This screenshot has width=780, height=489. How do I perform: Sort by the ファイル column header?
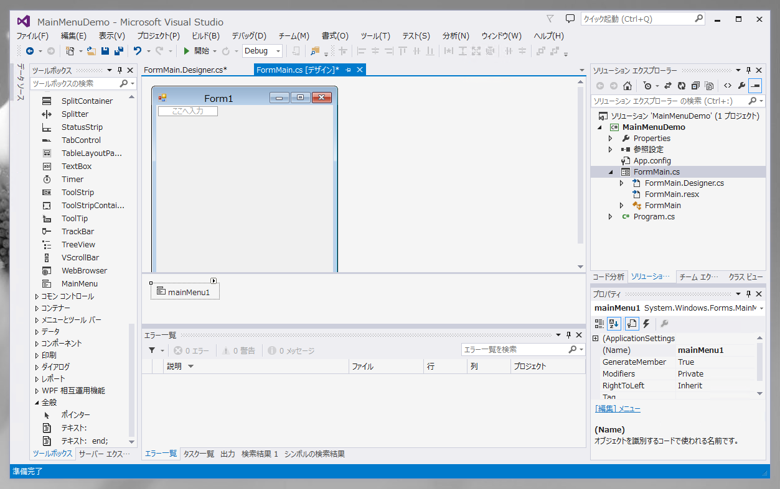tap(386, 366)
